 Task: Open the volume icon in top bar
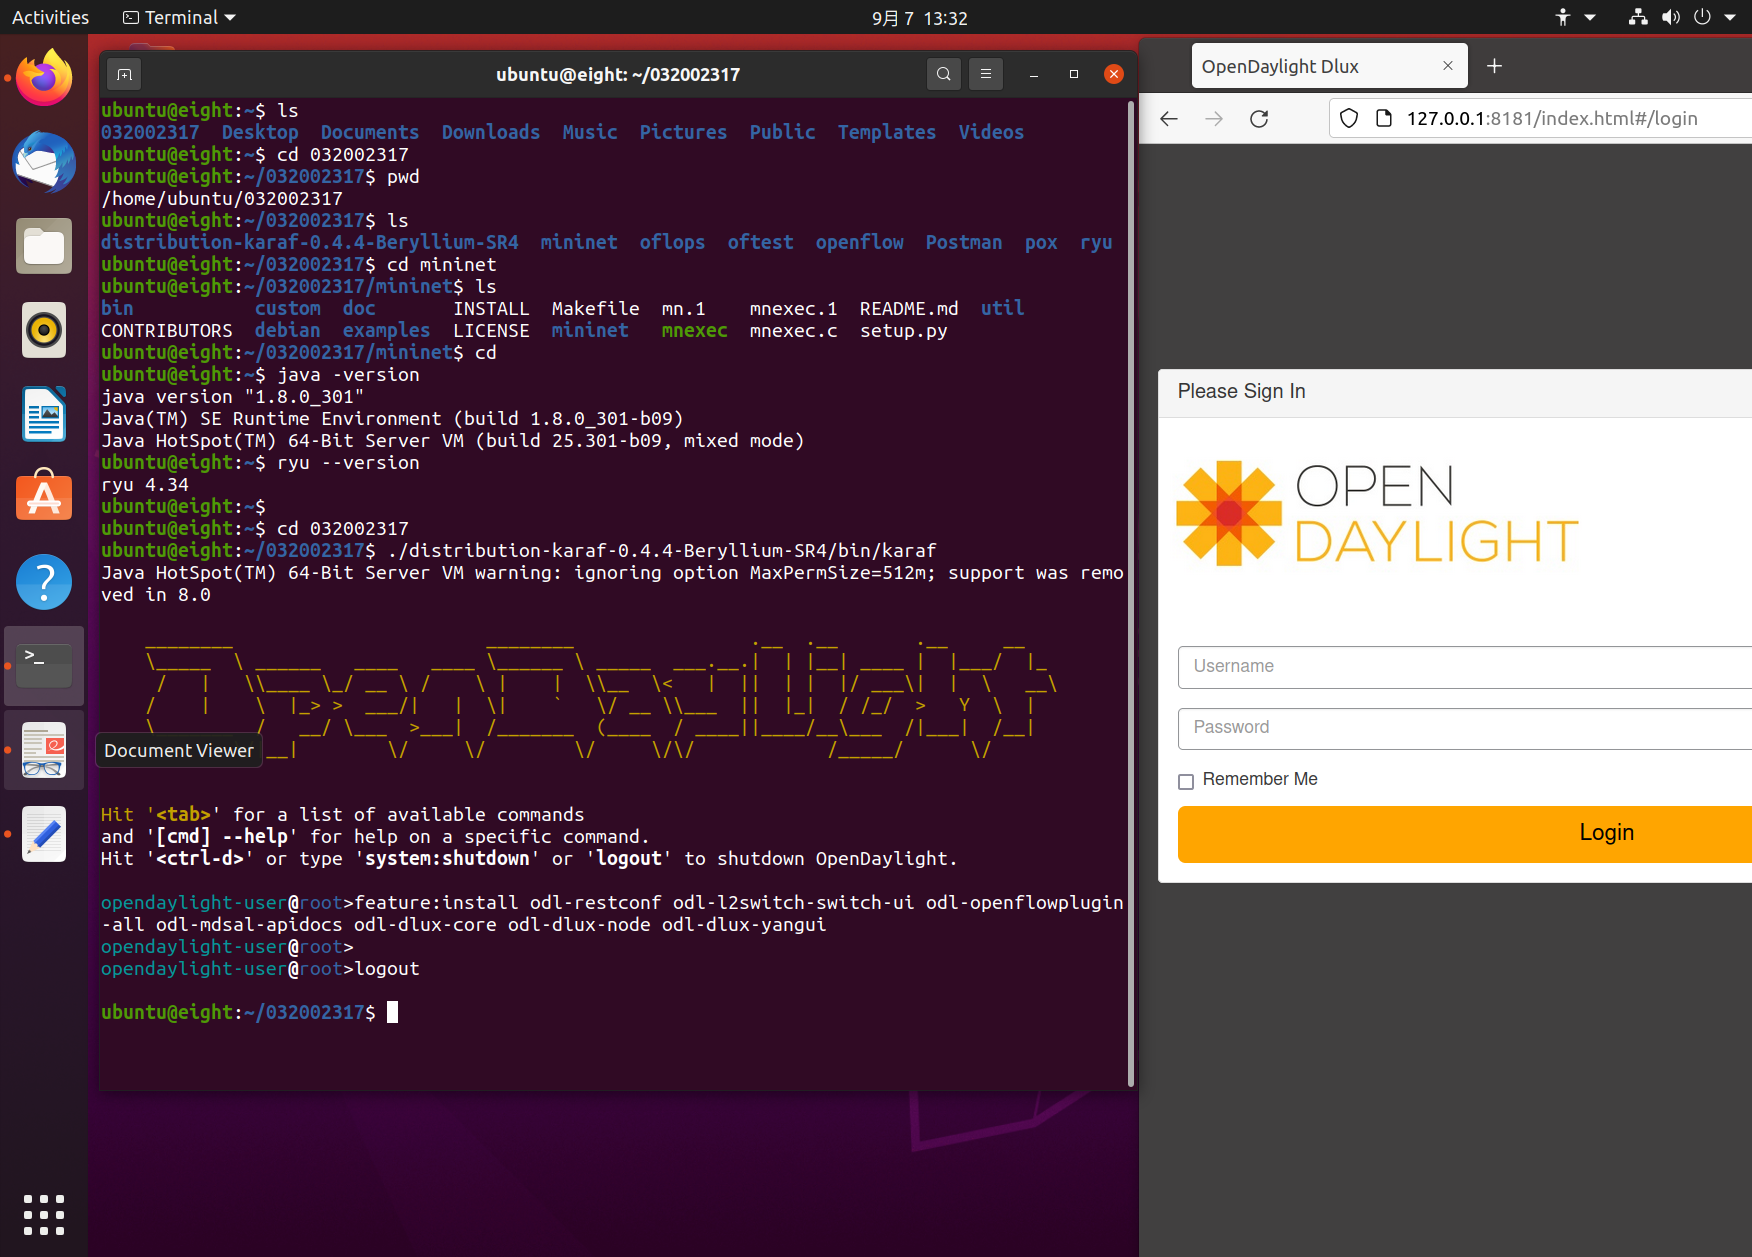pos(1671,17)
